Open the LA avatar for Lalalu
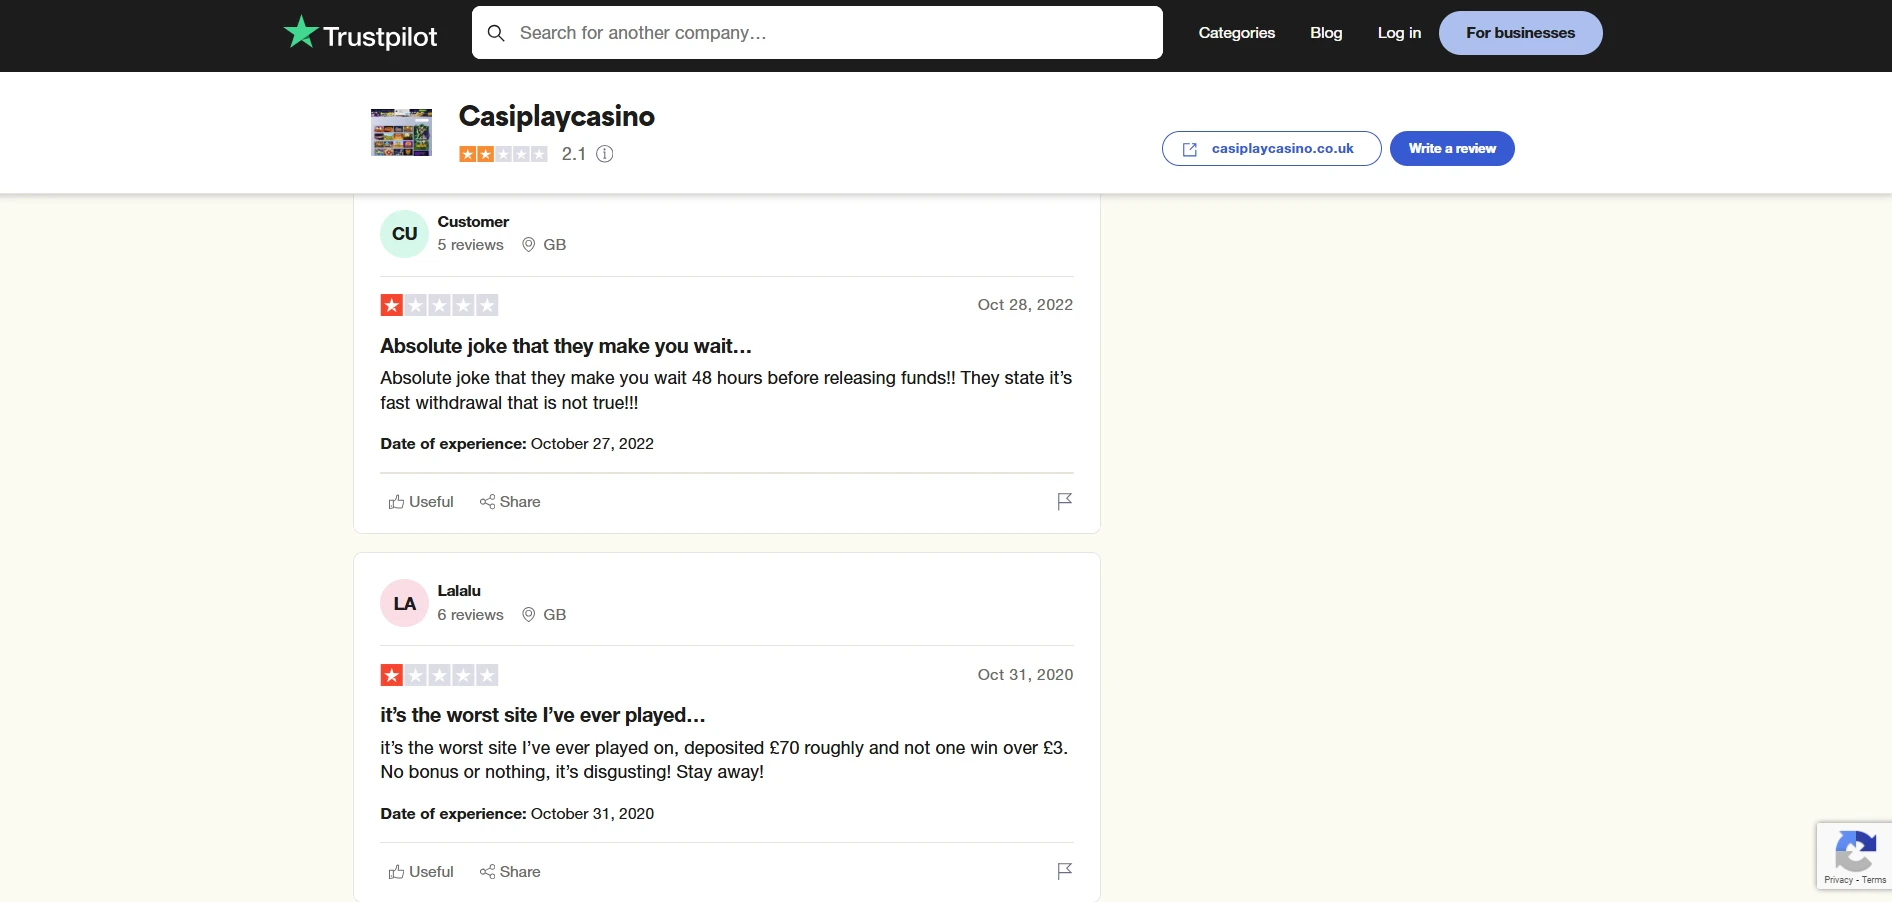Image resolution: width=1892 pixels, height=902 pixels. click(404, 604)
